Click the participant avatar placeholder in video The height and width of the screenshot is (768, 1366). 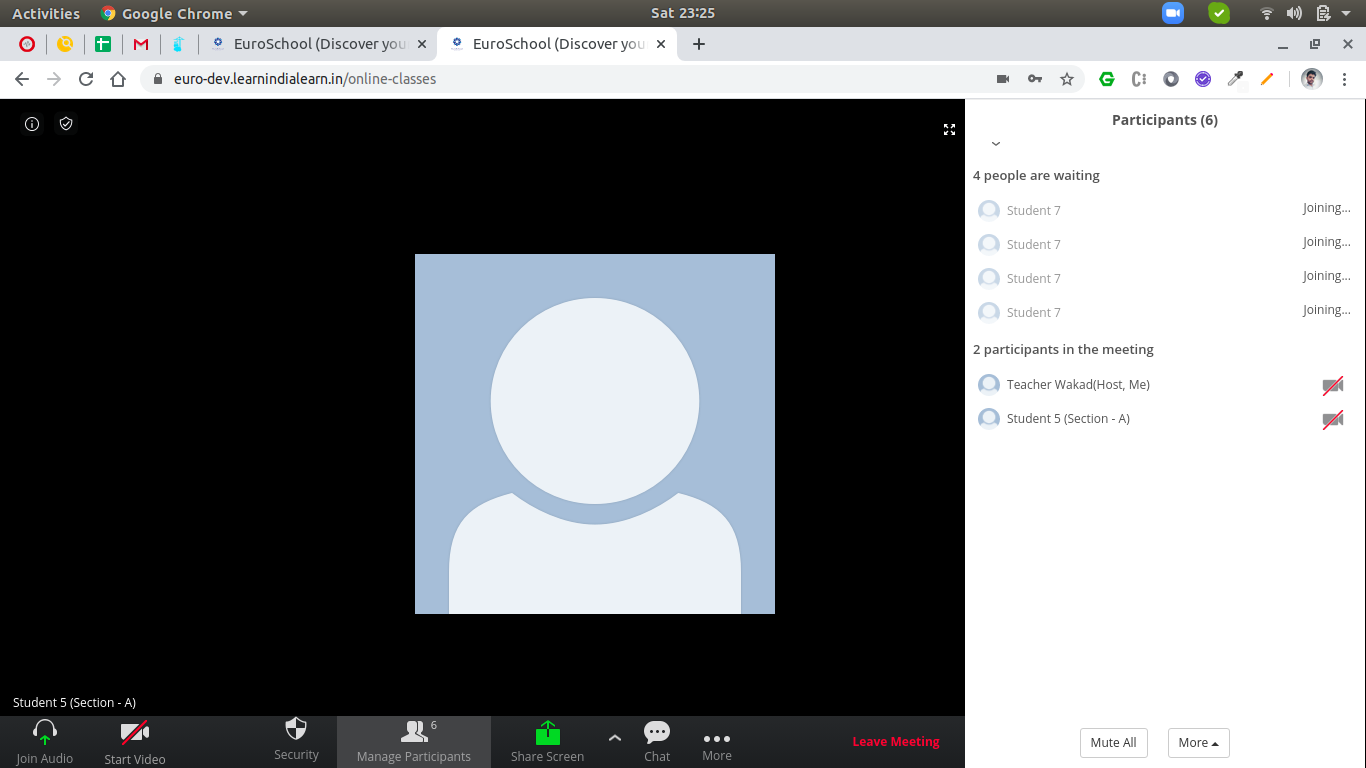pyautogui.click(x=595, y=434)
